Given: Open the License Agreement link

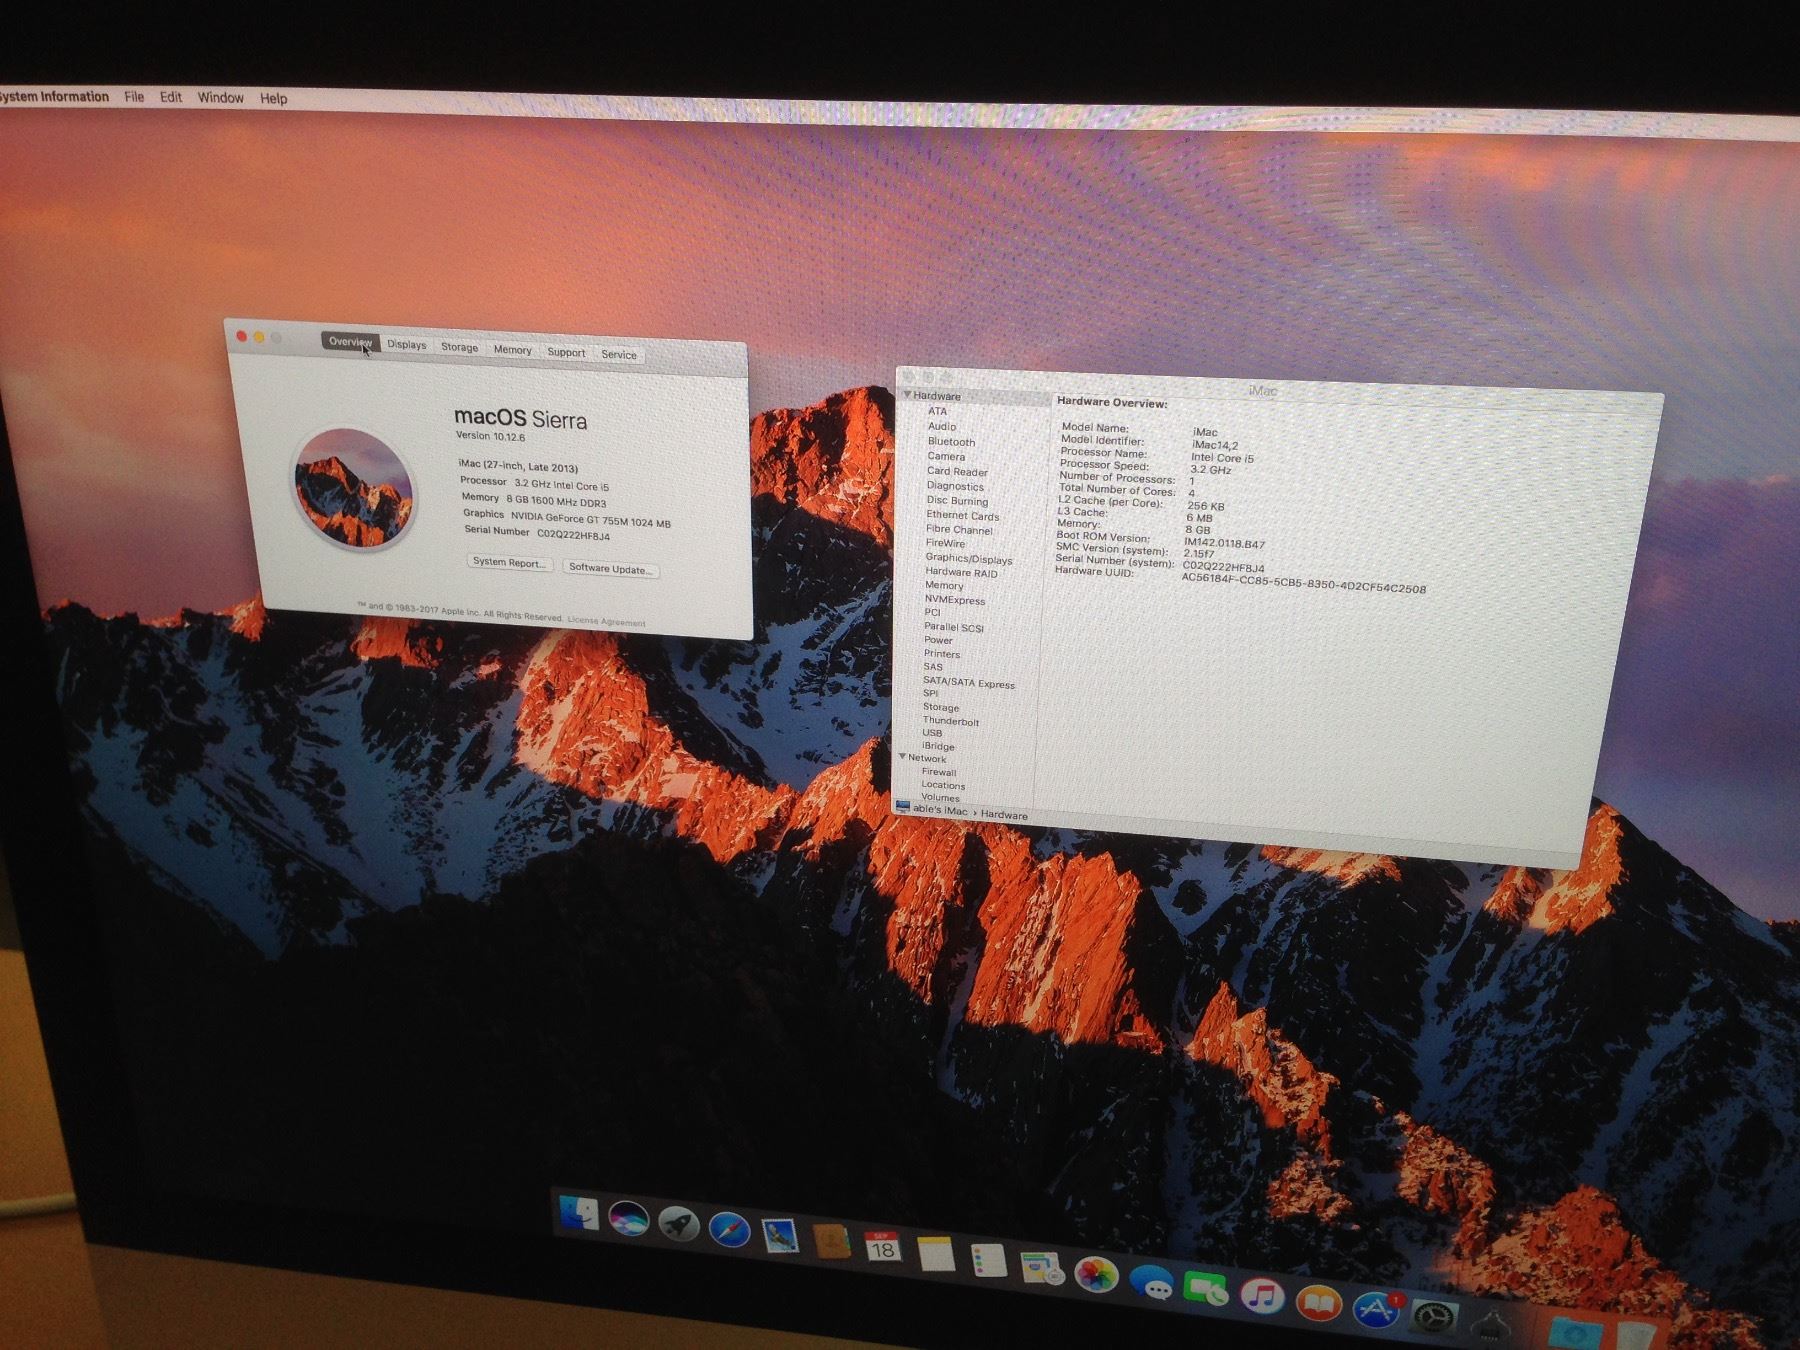Looking at the screenshot, I should [606, 622].
